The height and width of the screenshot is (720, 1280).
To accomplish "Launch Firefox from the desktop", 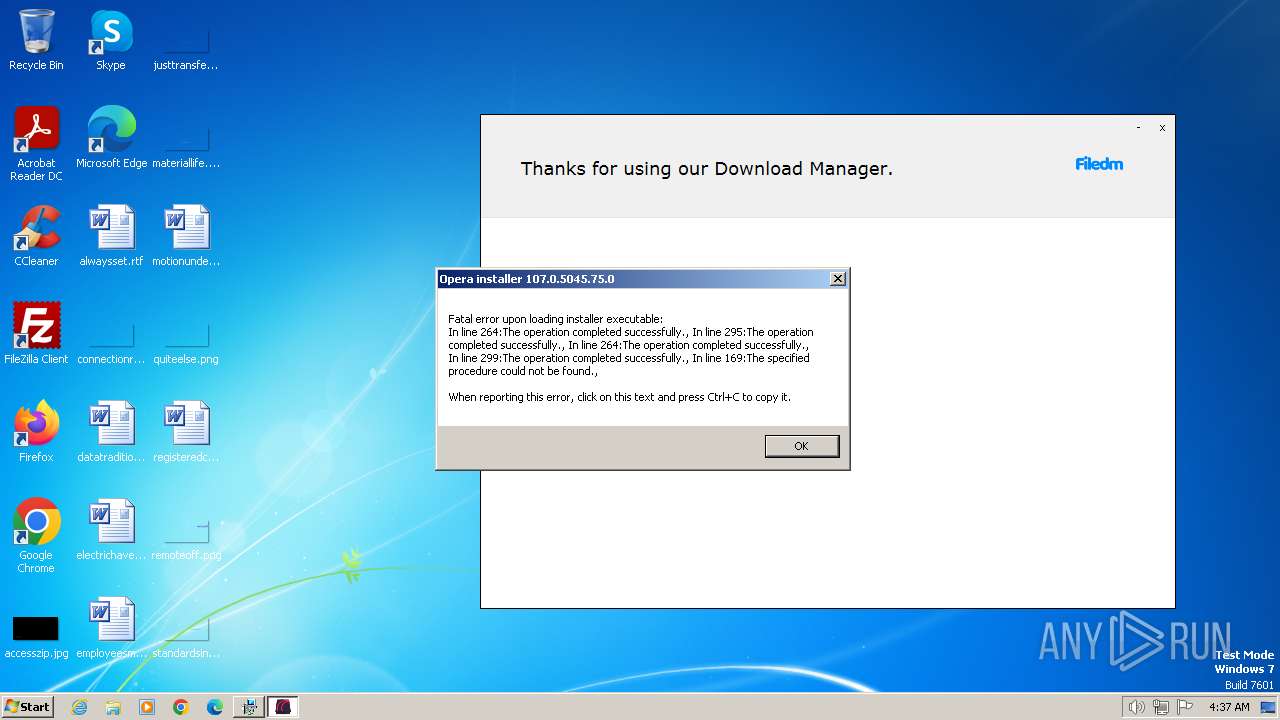I will pos(36,432).
